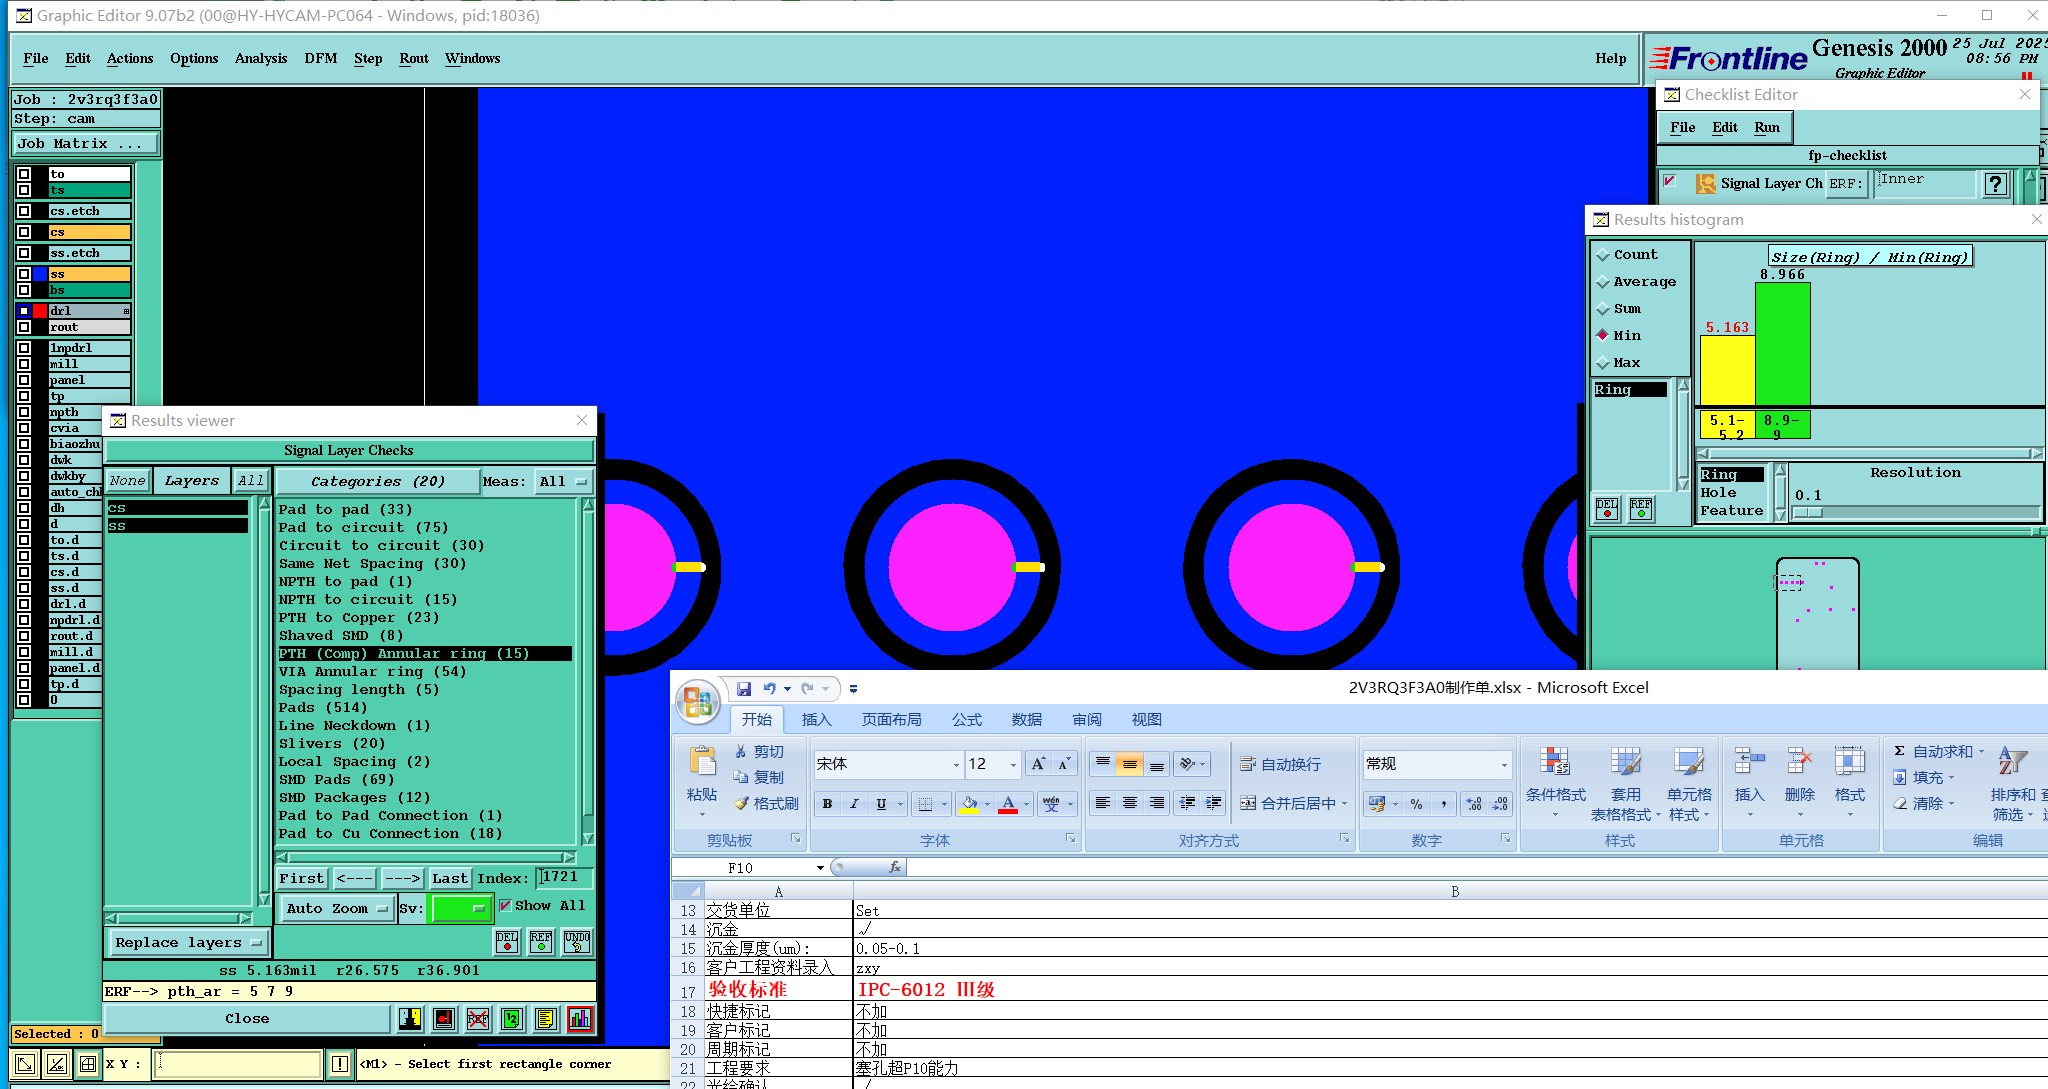Click the Last result navigation button
Image resolution: width=2048 pixels, height=1089 pixels.
[x=449, y=878]
